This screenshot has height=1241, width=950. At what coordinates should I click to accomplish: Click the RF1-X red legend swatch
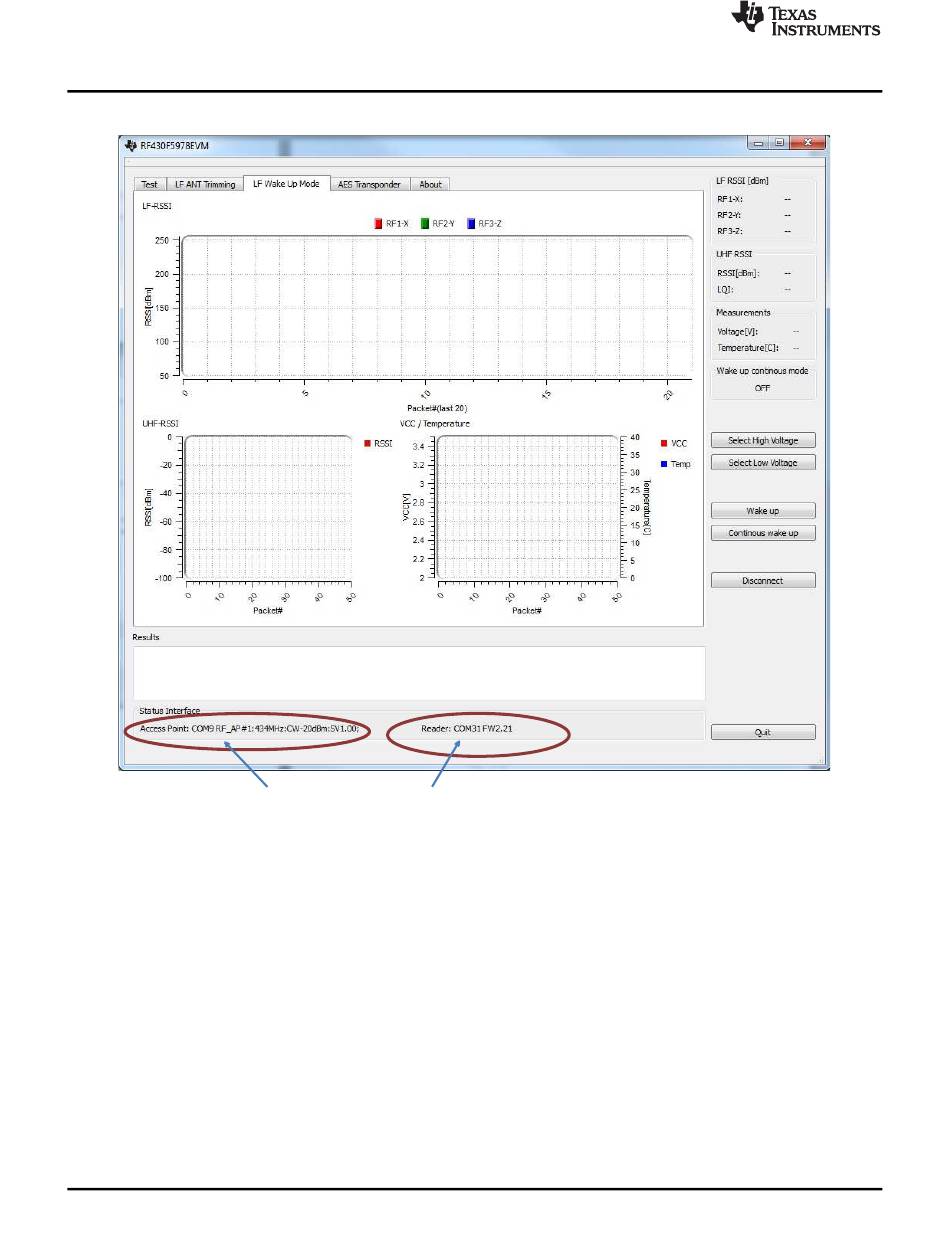[x=378, y=224]
